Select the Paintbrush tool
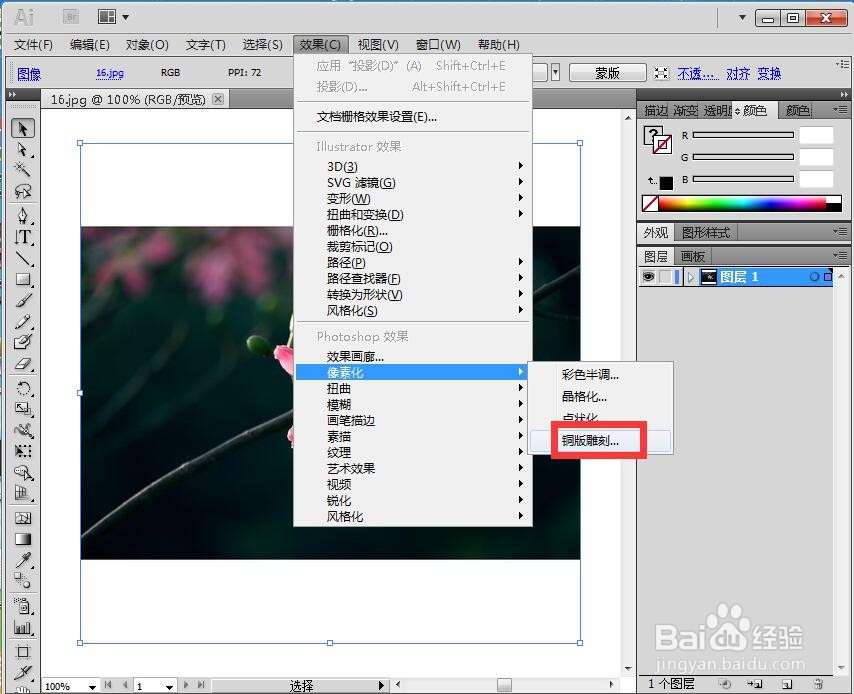Screen dimensions: 854x694 [x=22, y=299]
